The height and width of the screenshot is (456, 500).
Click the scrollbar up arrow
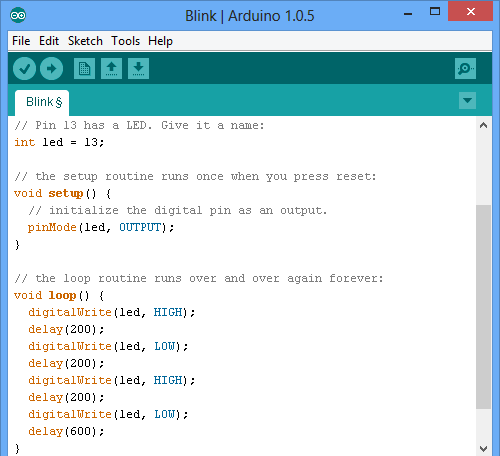click(x=483, y=126)
